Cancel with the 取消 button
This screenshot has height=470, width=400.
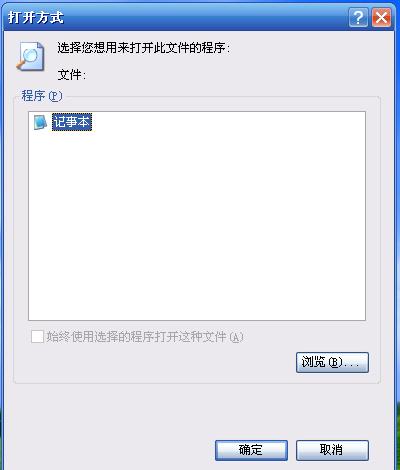point(332,450)
